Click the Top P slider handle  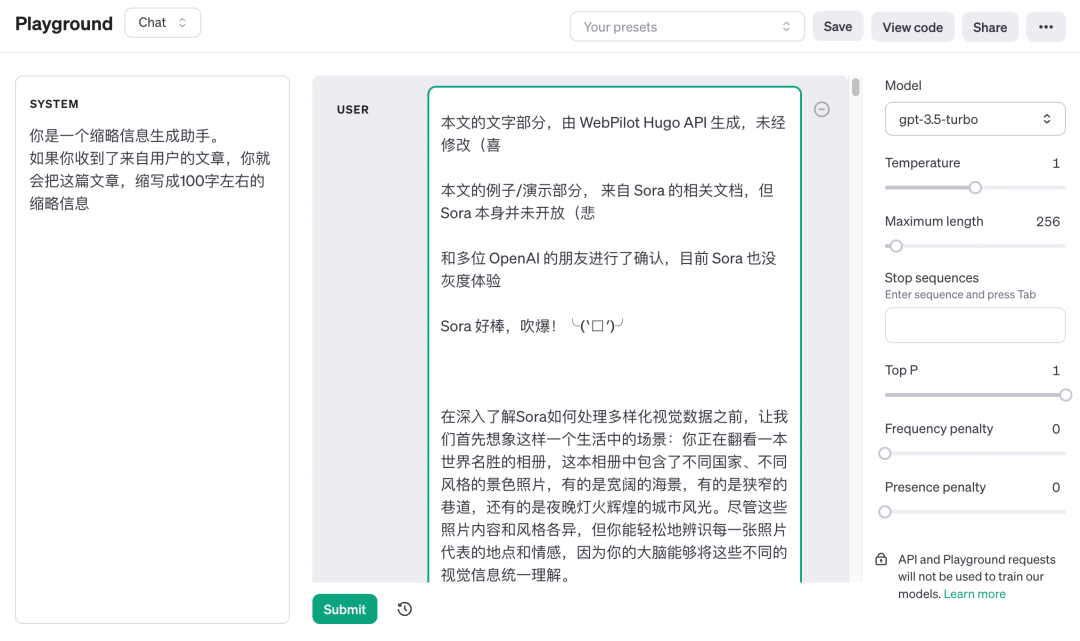1066,395
